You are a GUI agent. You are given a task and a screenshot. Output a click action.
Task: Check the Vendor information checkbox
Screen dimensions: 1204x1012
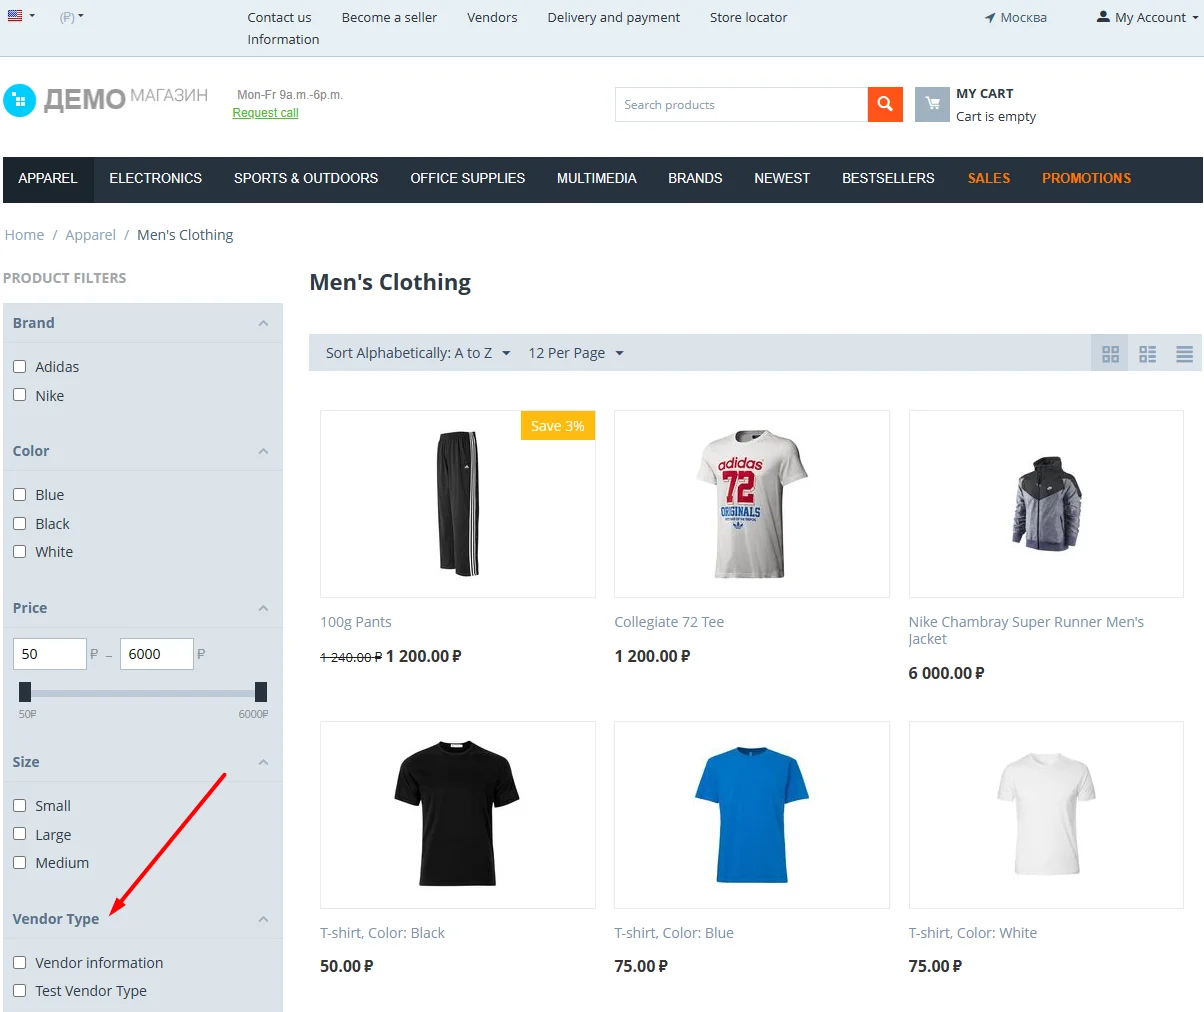click(x=19, y=962)
